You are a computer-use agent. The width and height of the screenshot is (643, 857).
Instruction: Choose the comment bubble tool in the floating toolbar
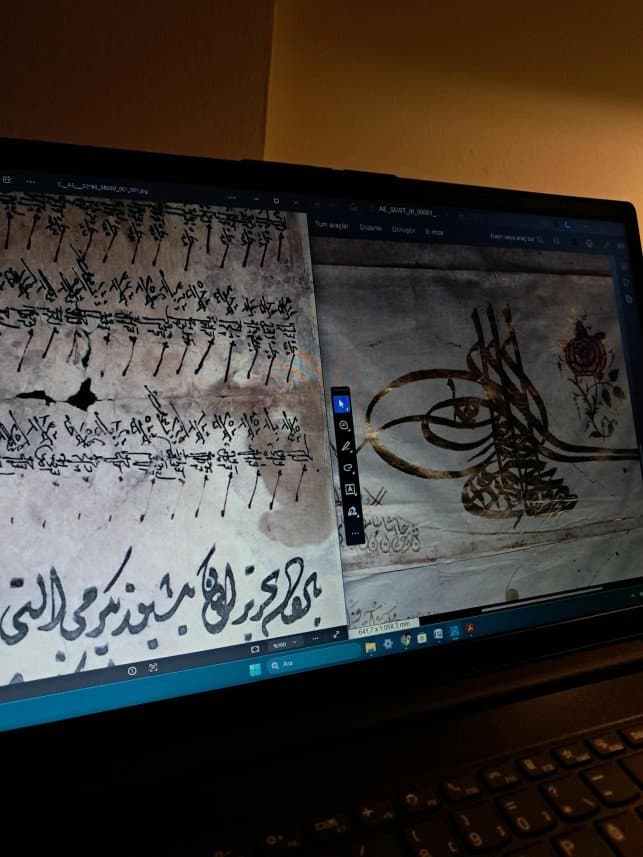[x=344, y=425]
